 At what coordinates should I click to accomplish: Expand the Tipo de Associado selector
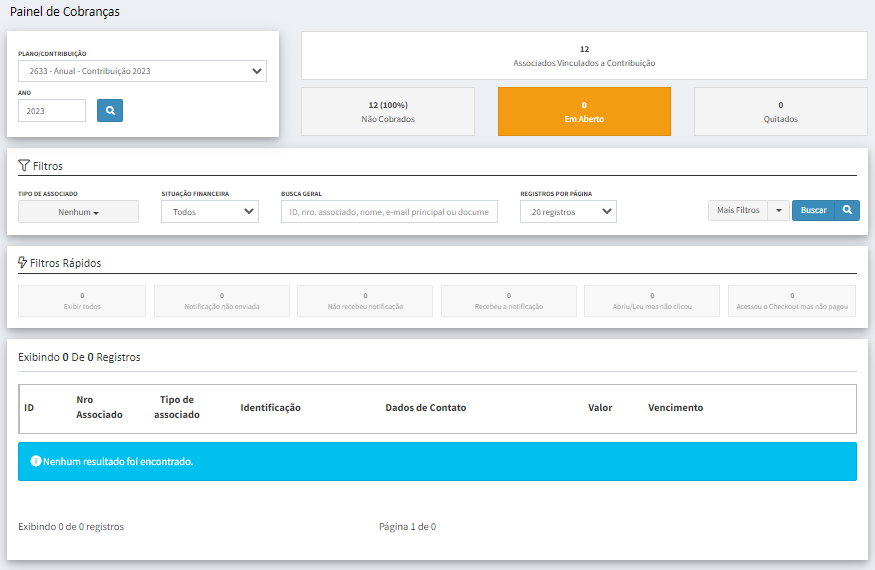[x=78, y=212]
